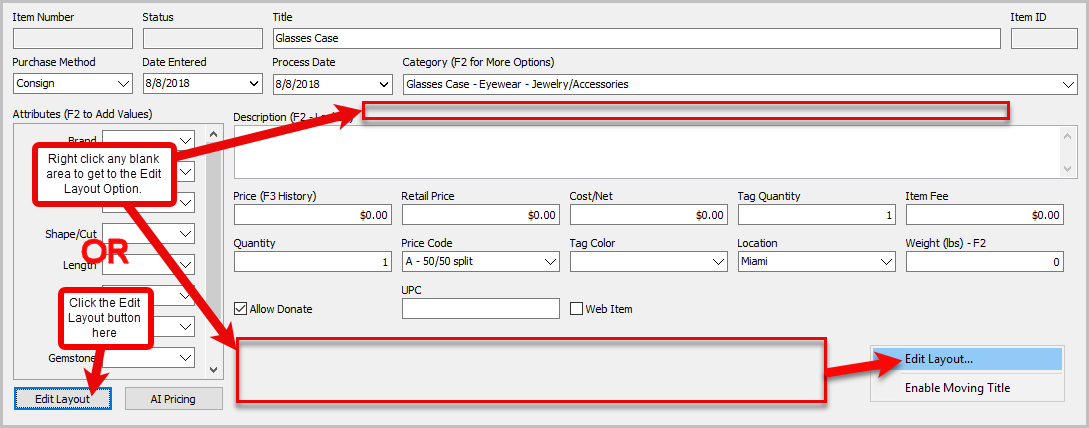
Task: Expand the Tag Color dropdown
Action: coord(649,262)
